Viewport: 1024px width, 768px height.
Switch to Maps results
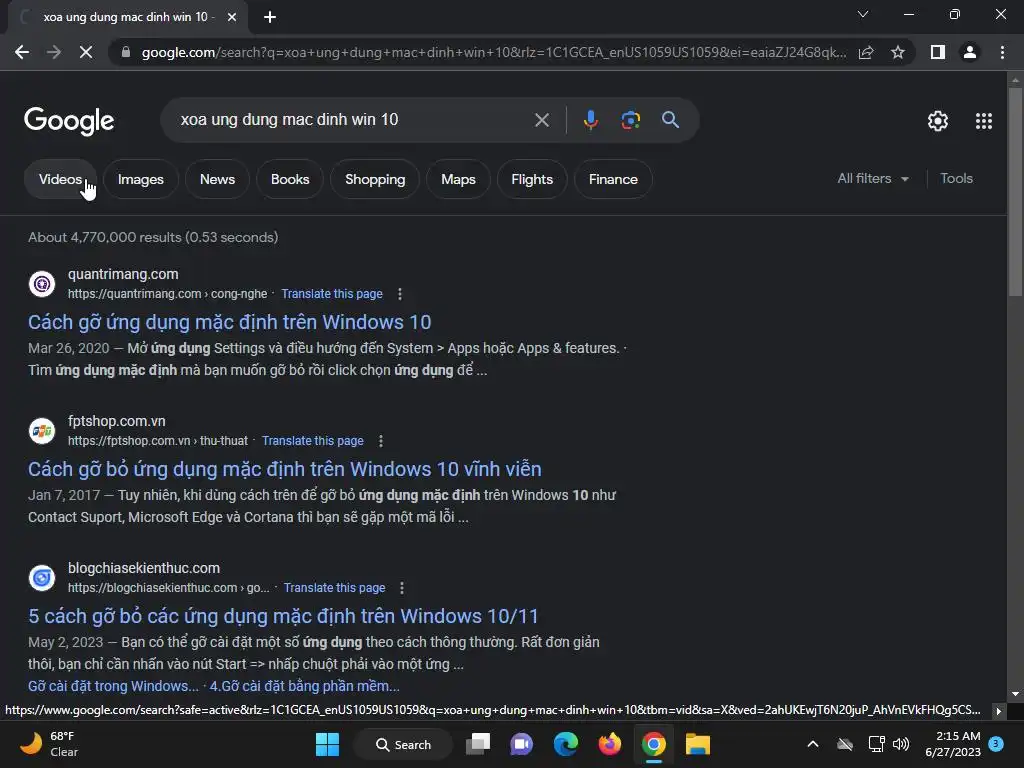tap(458, 179)
